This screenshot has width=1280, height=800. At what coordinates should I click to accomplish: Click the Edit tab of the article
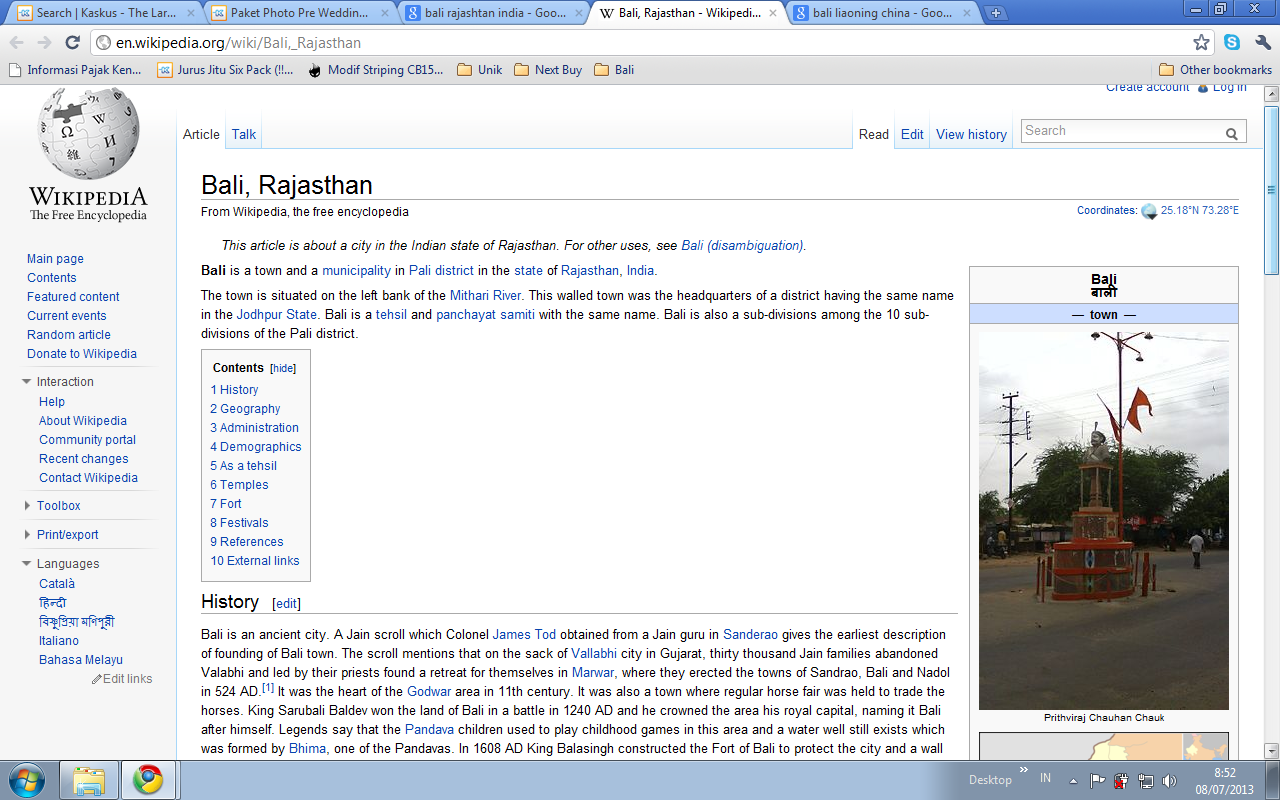click(x=912, y=134)
